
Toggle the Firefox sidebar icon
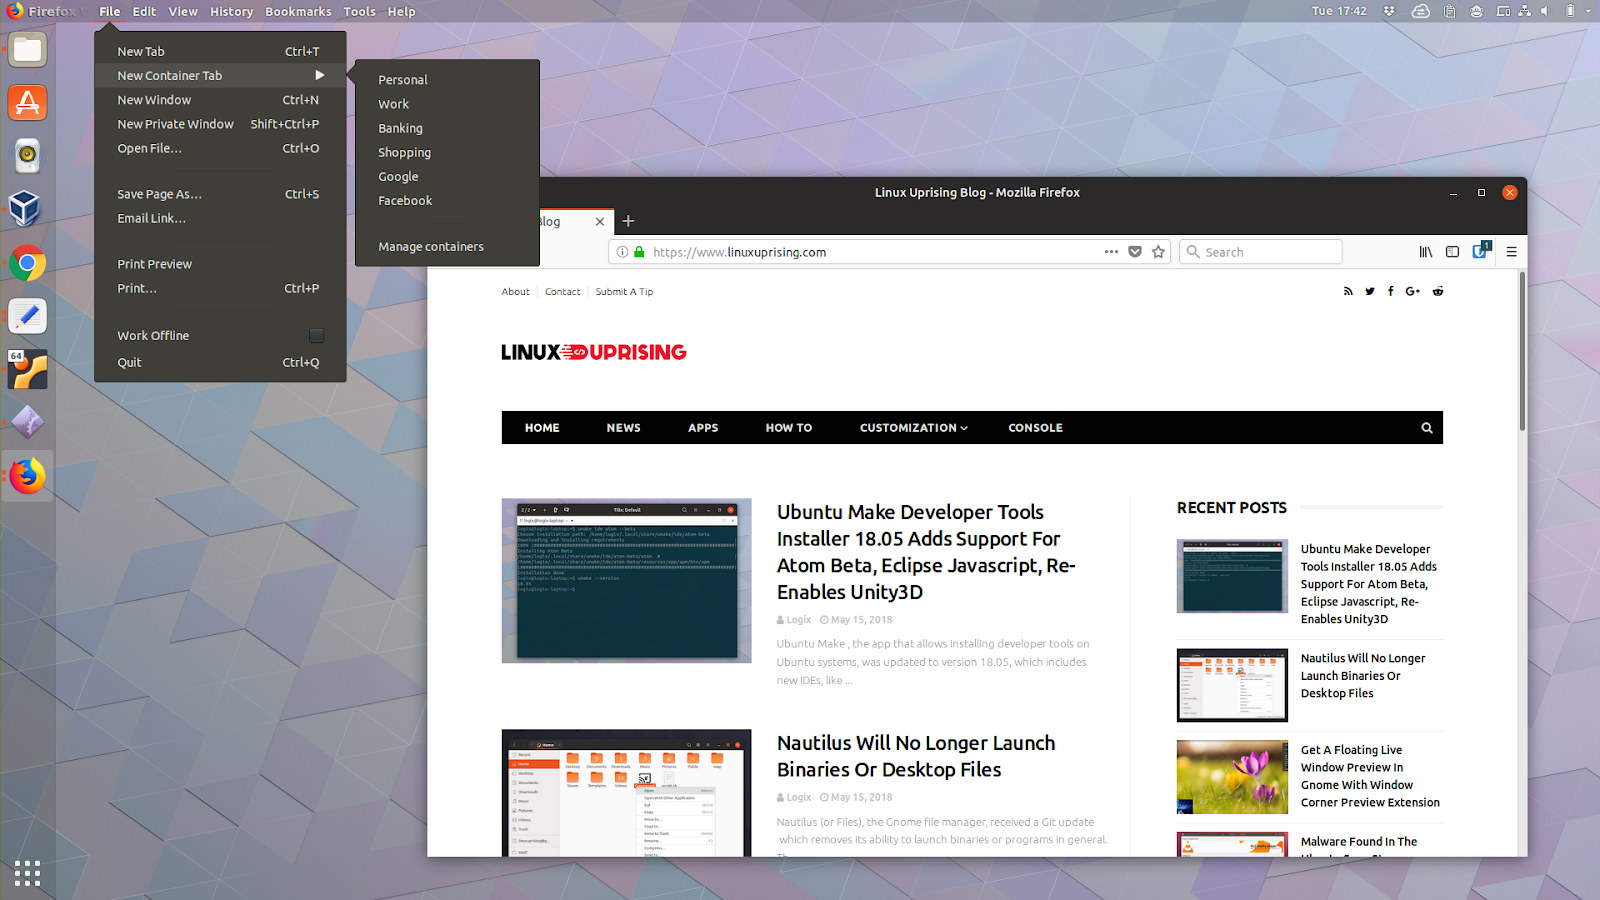click(1452, 252)
